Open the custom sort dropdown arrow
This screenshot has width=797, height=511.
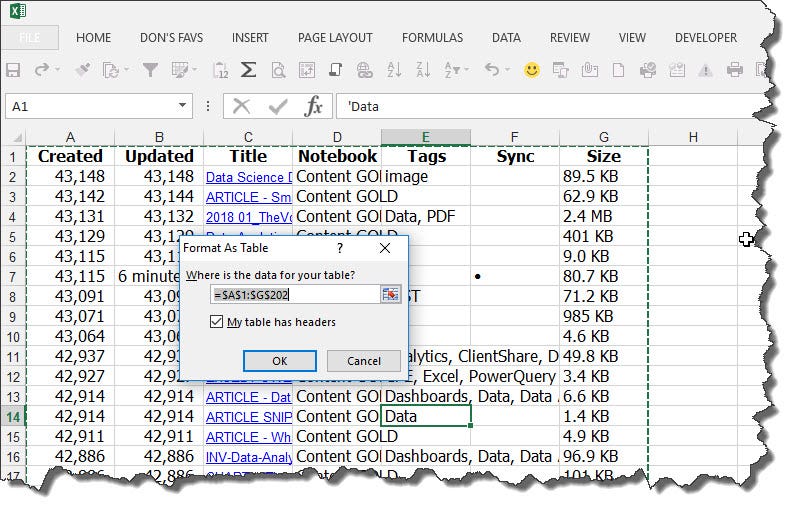(x=467, y=70)
